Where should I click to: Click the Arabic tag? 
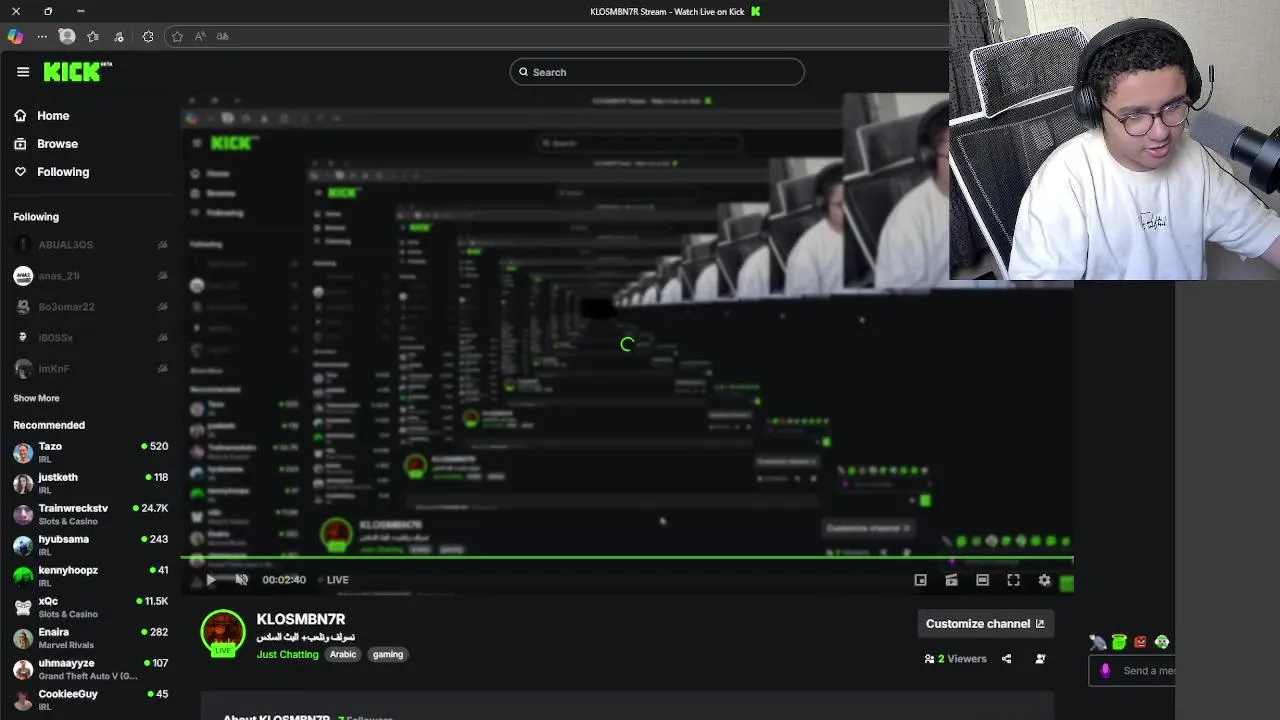343,655
